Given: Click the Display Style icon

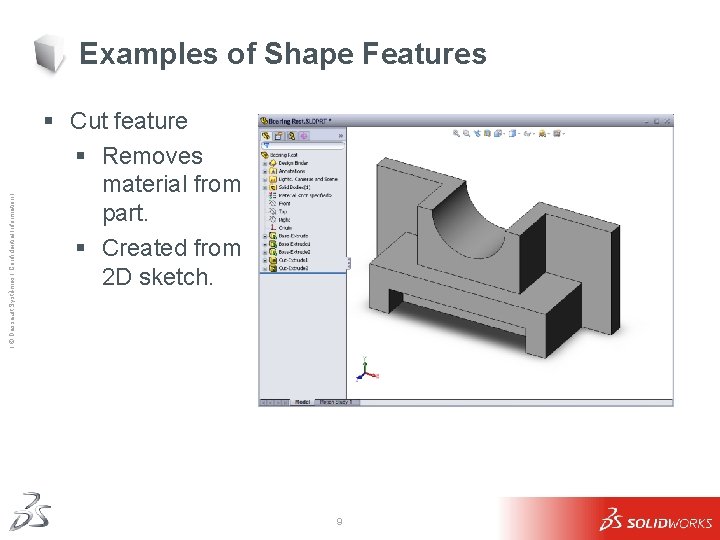Looking at the screenshot, I should click(512, 134).
